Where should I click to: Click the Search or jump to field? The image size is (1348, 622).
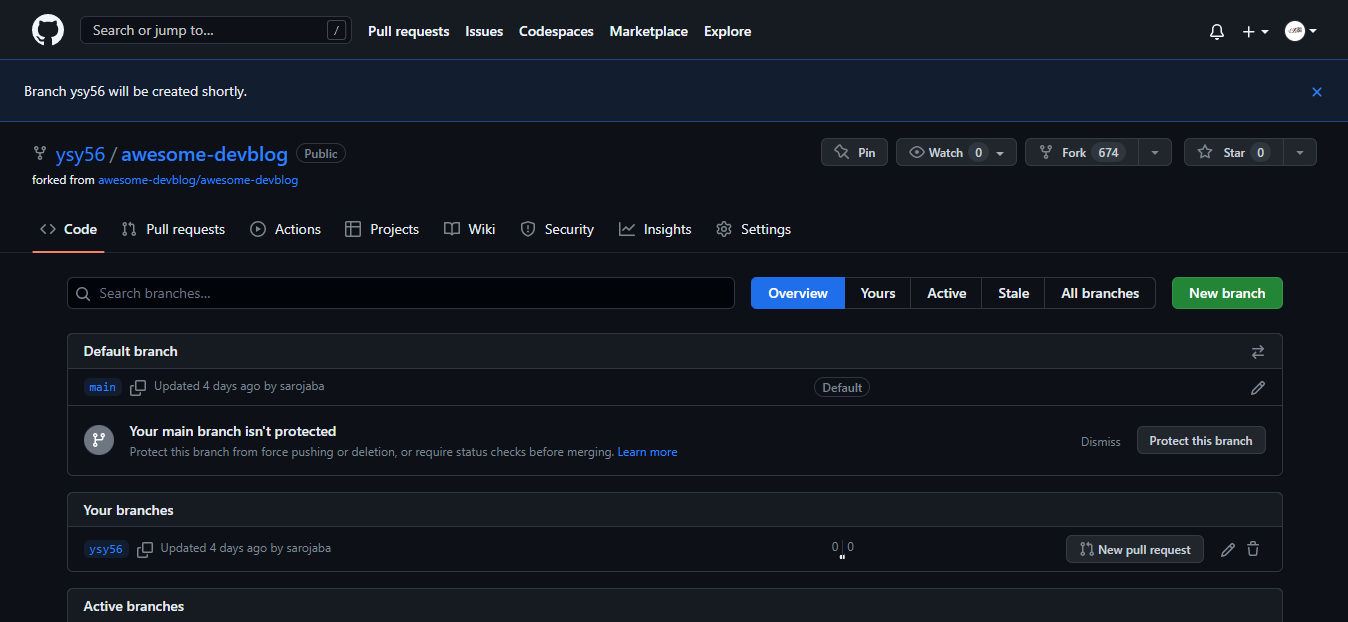(216, 30)
